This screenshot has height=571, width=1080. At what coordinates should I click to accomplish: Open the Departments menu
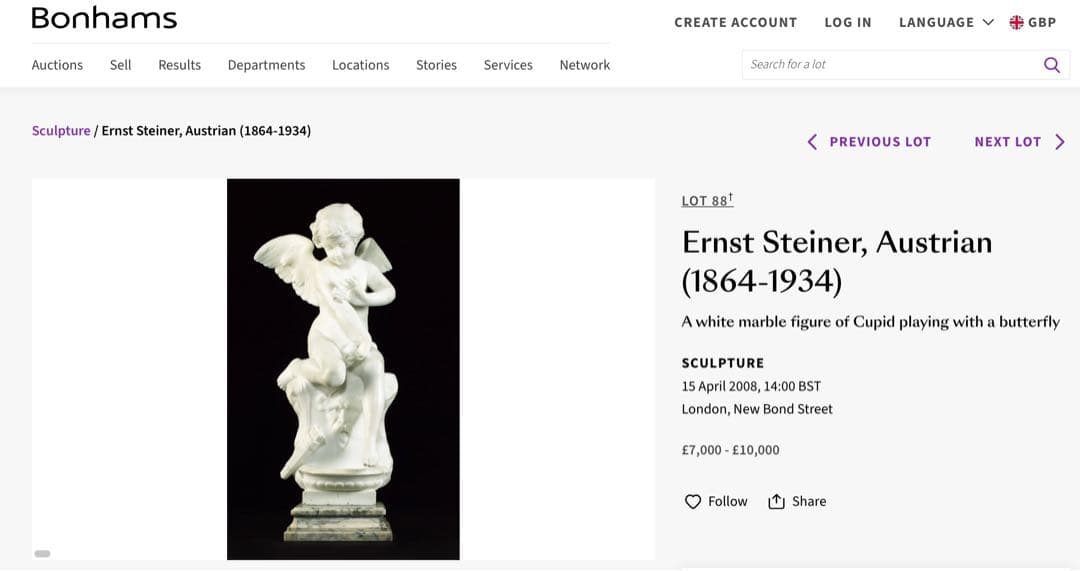[x=266, y=65]
